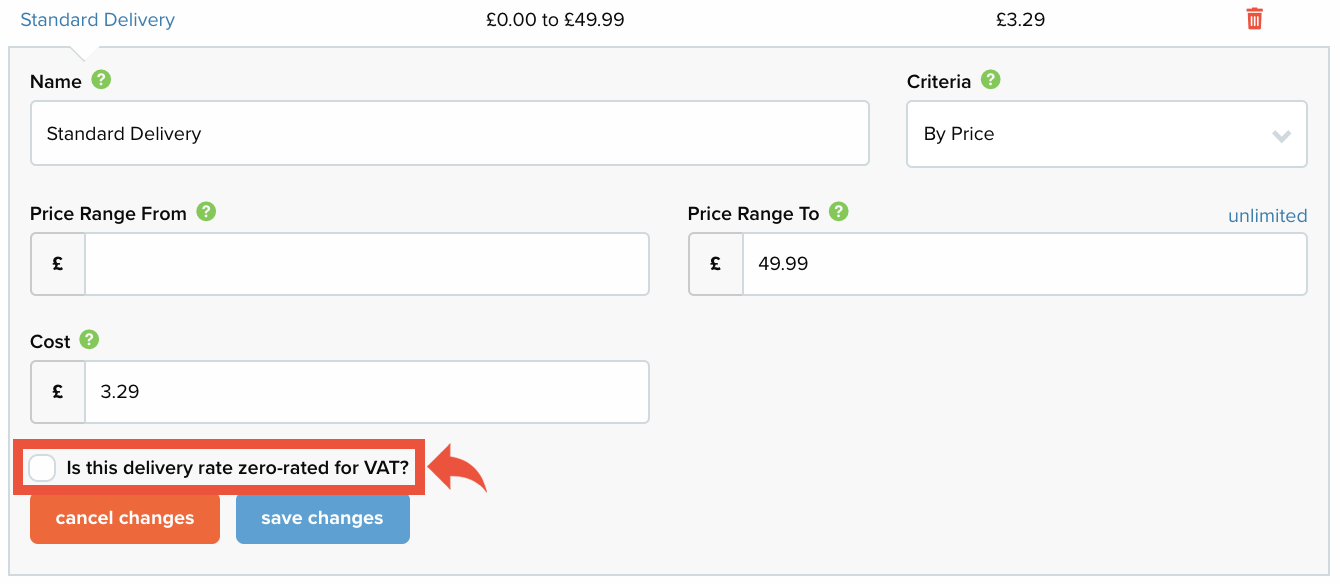This screenshot has width=1340, height=584.
Task: Open the help tooltip next to Name
Action: pyautogui.click(x=101, y=79)
